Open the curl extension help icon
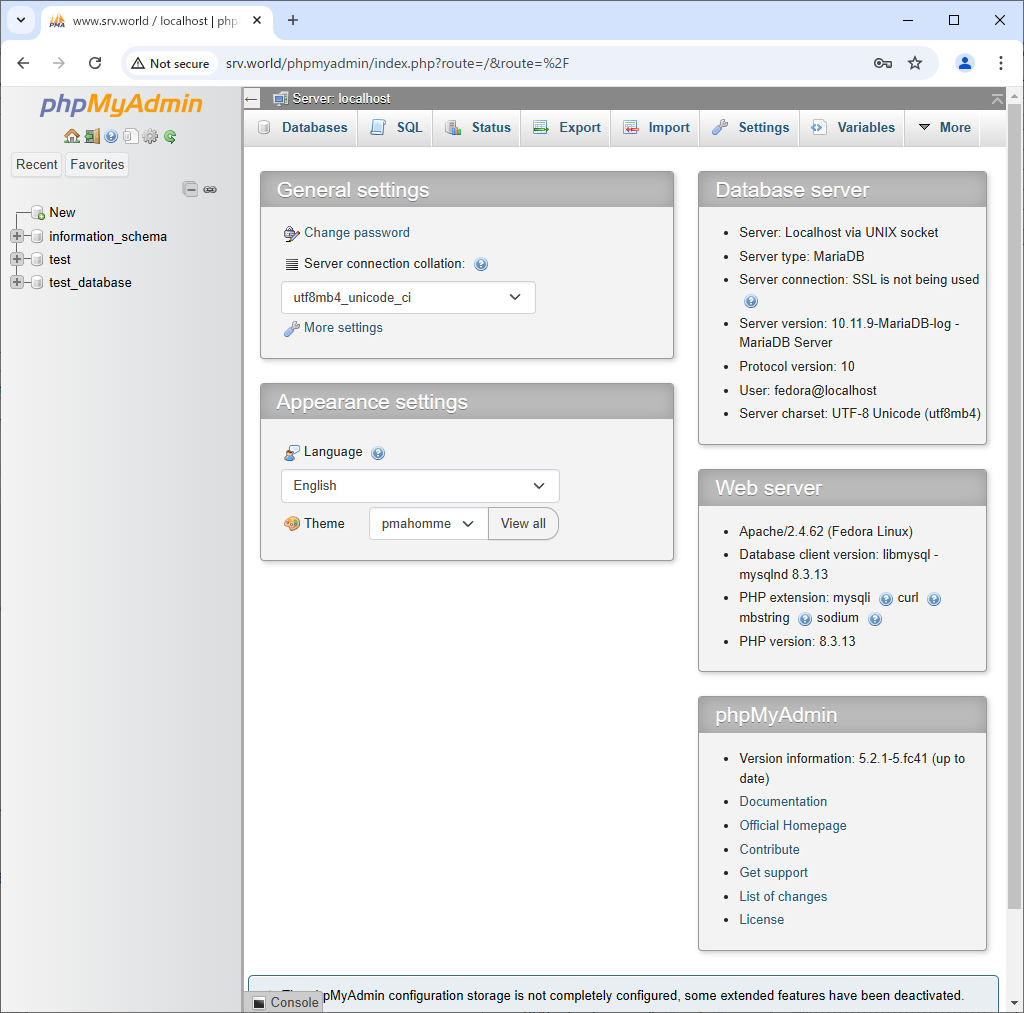This screenshot has height=1013, width=1024. [x=934, y=599]
